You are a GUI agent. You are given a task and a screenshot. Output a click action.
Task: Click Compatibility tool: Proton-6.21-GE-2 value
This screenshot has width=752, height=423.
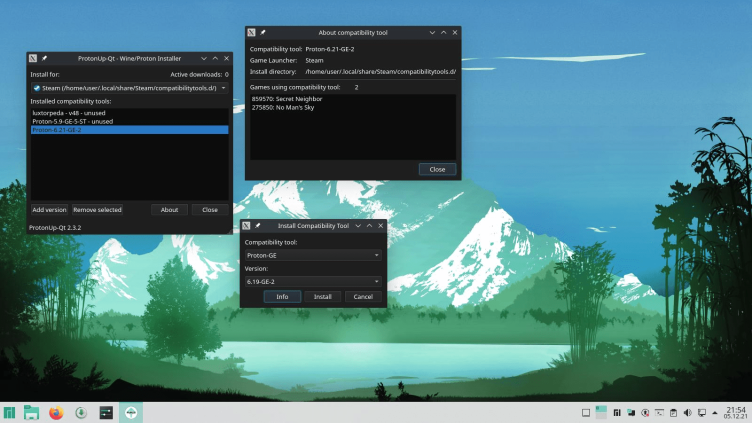tap(330, 49)
